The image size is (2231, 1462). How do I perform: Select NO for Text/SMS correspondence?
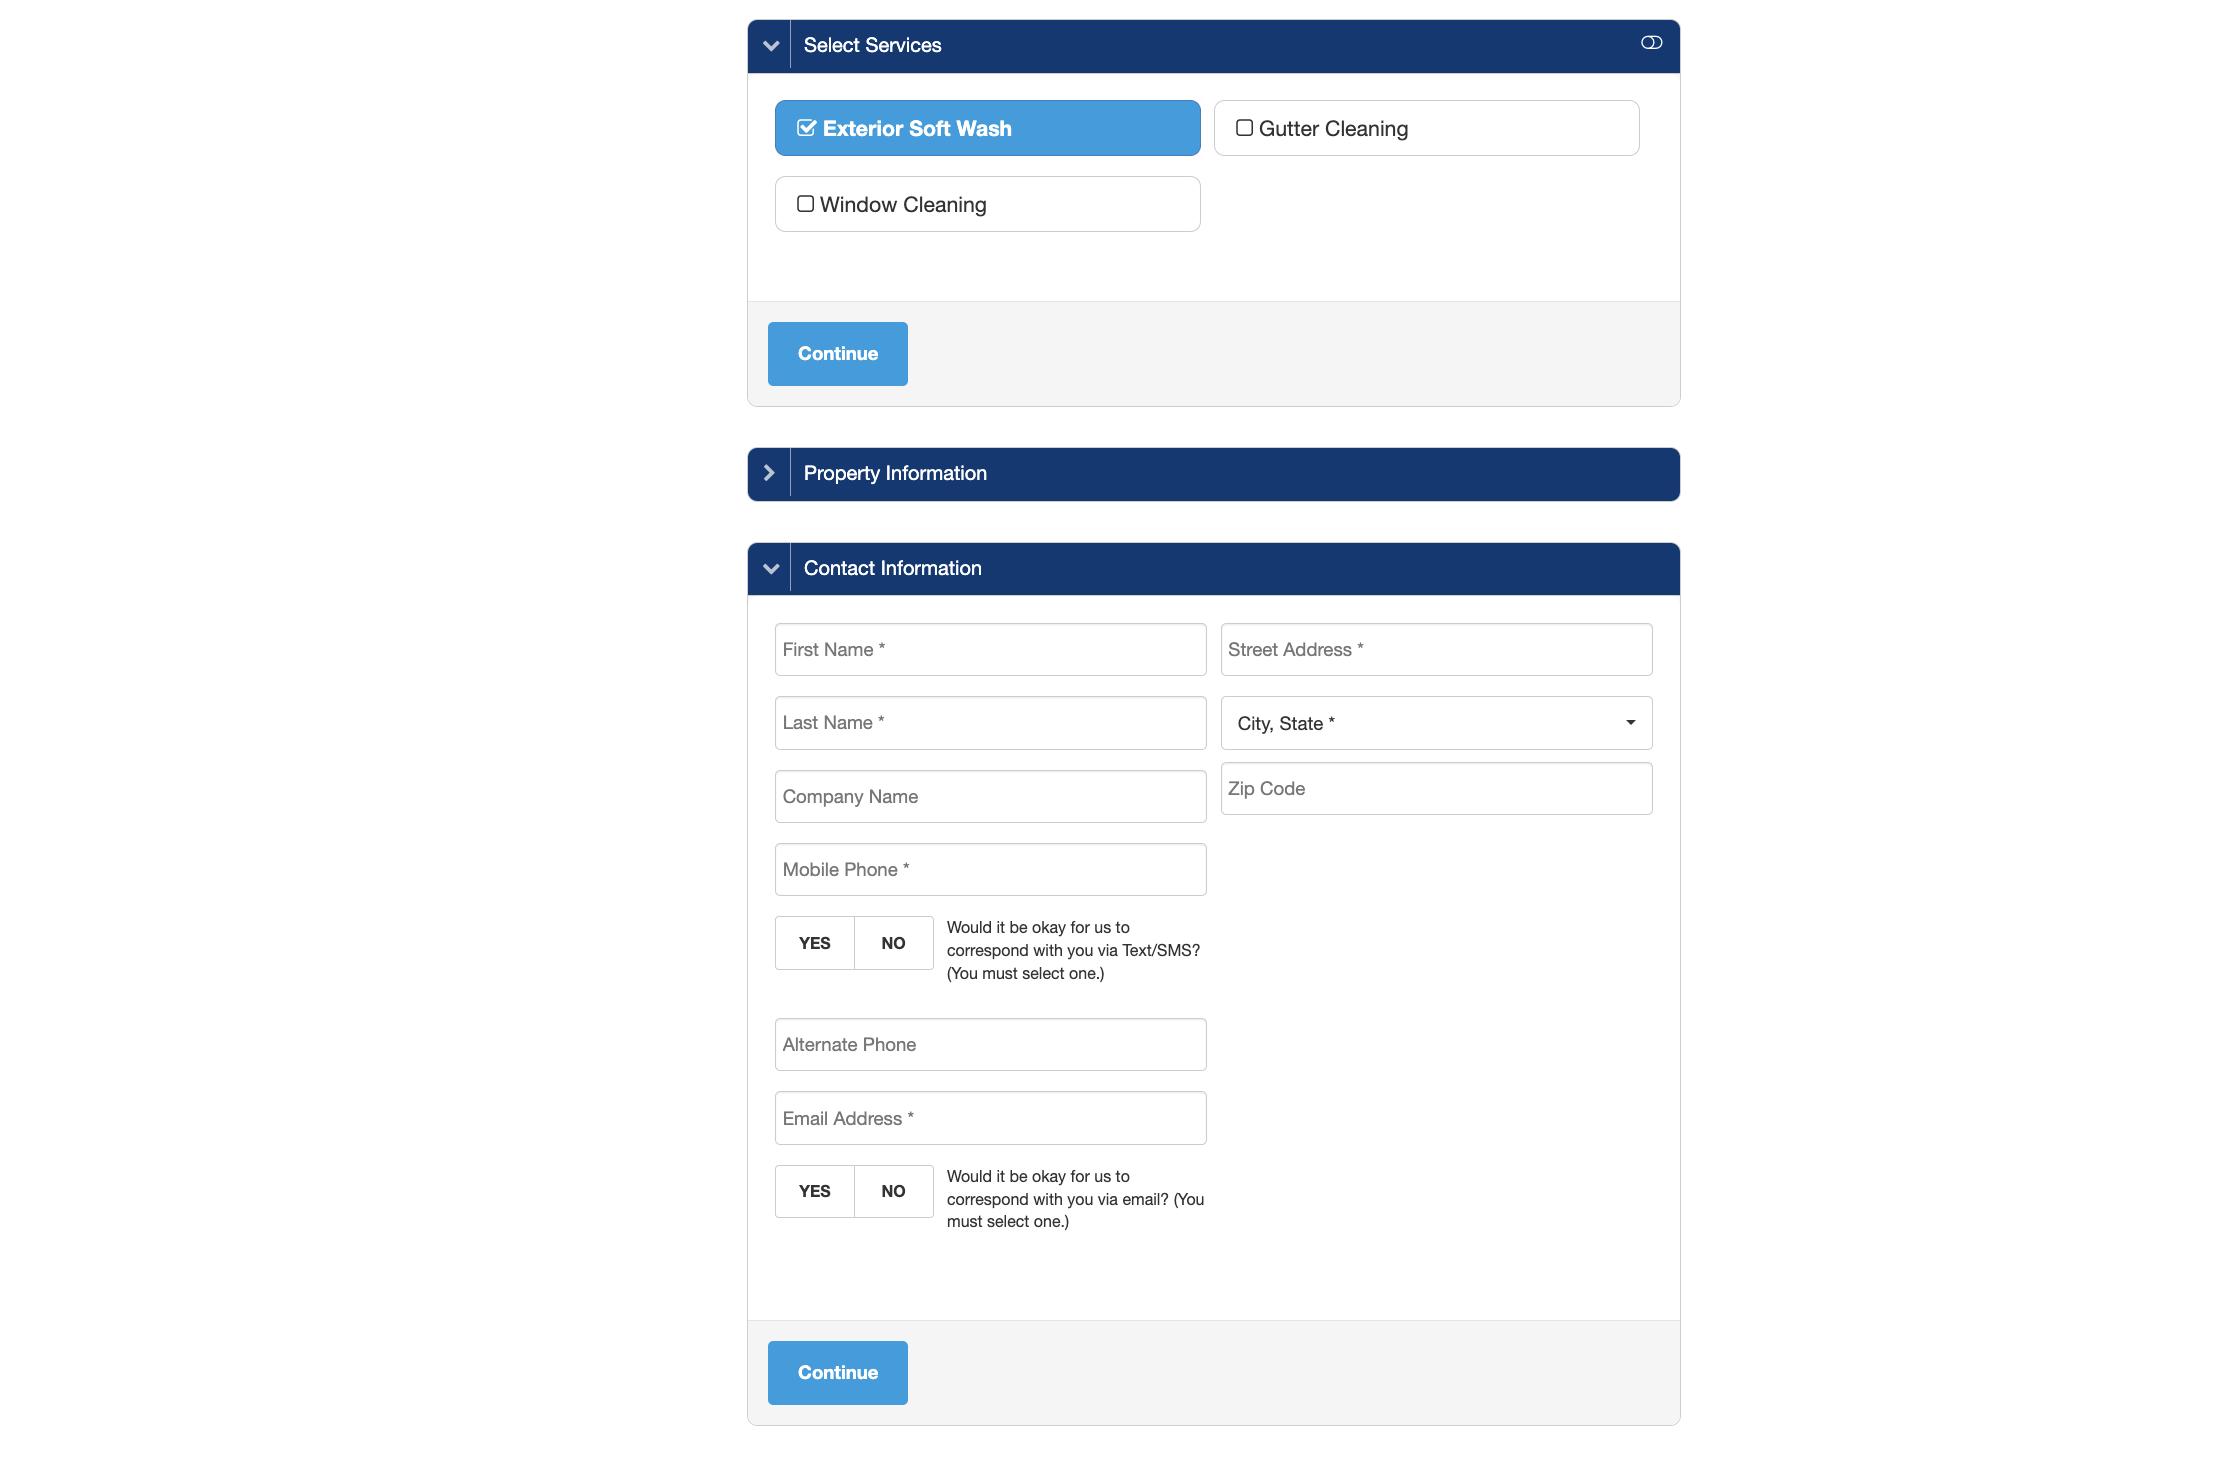[x=893, y=943]
